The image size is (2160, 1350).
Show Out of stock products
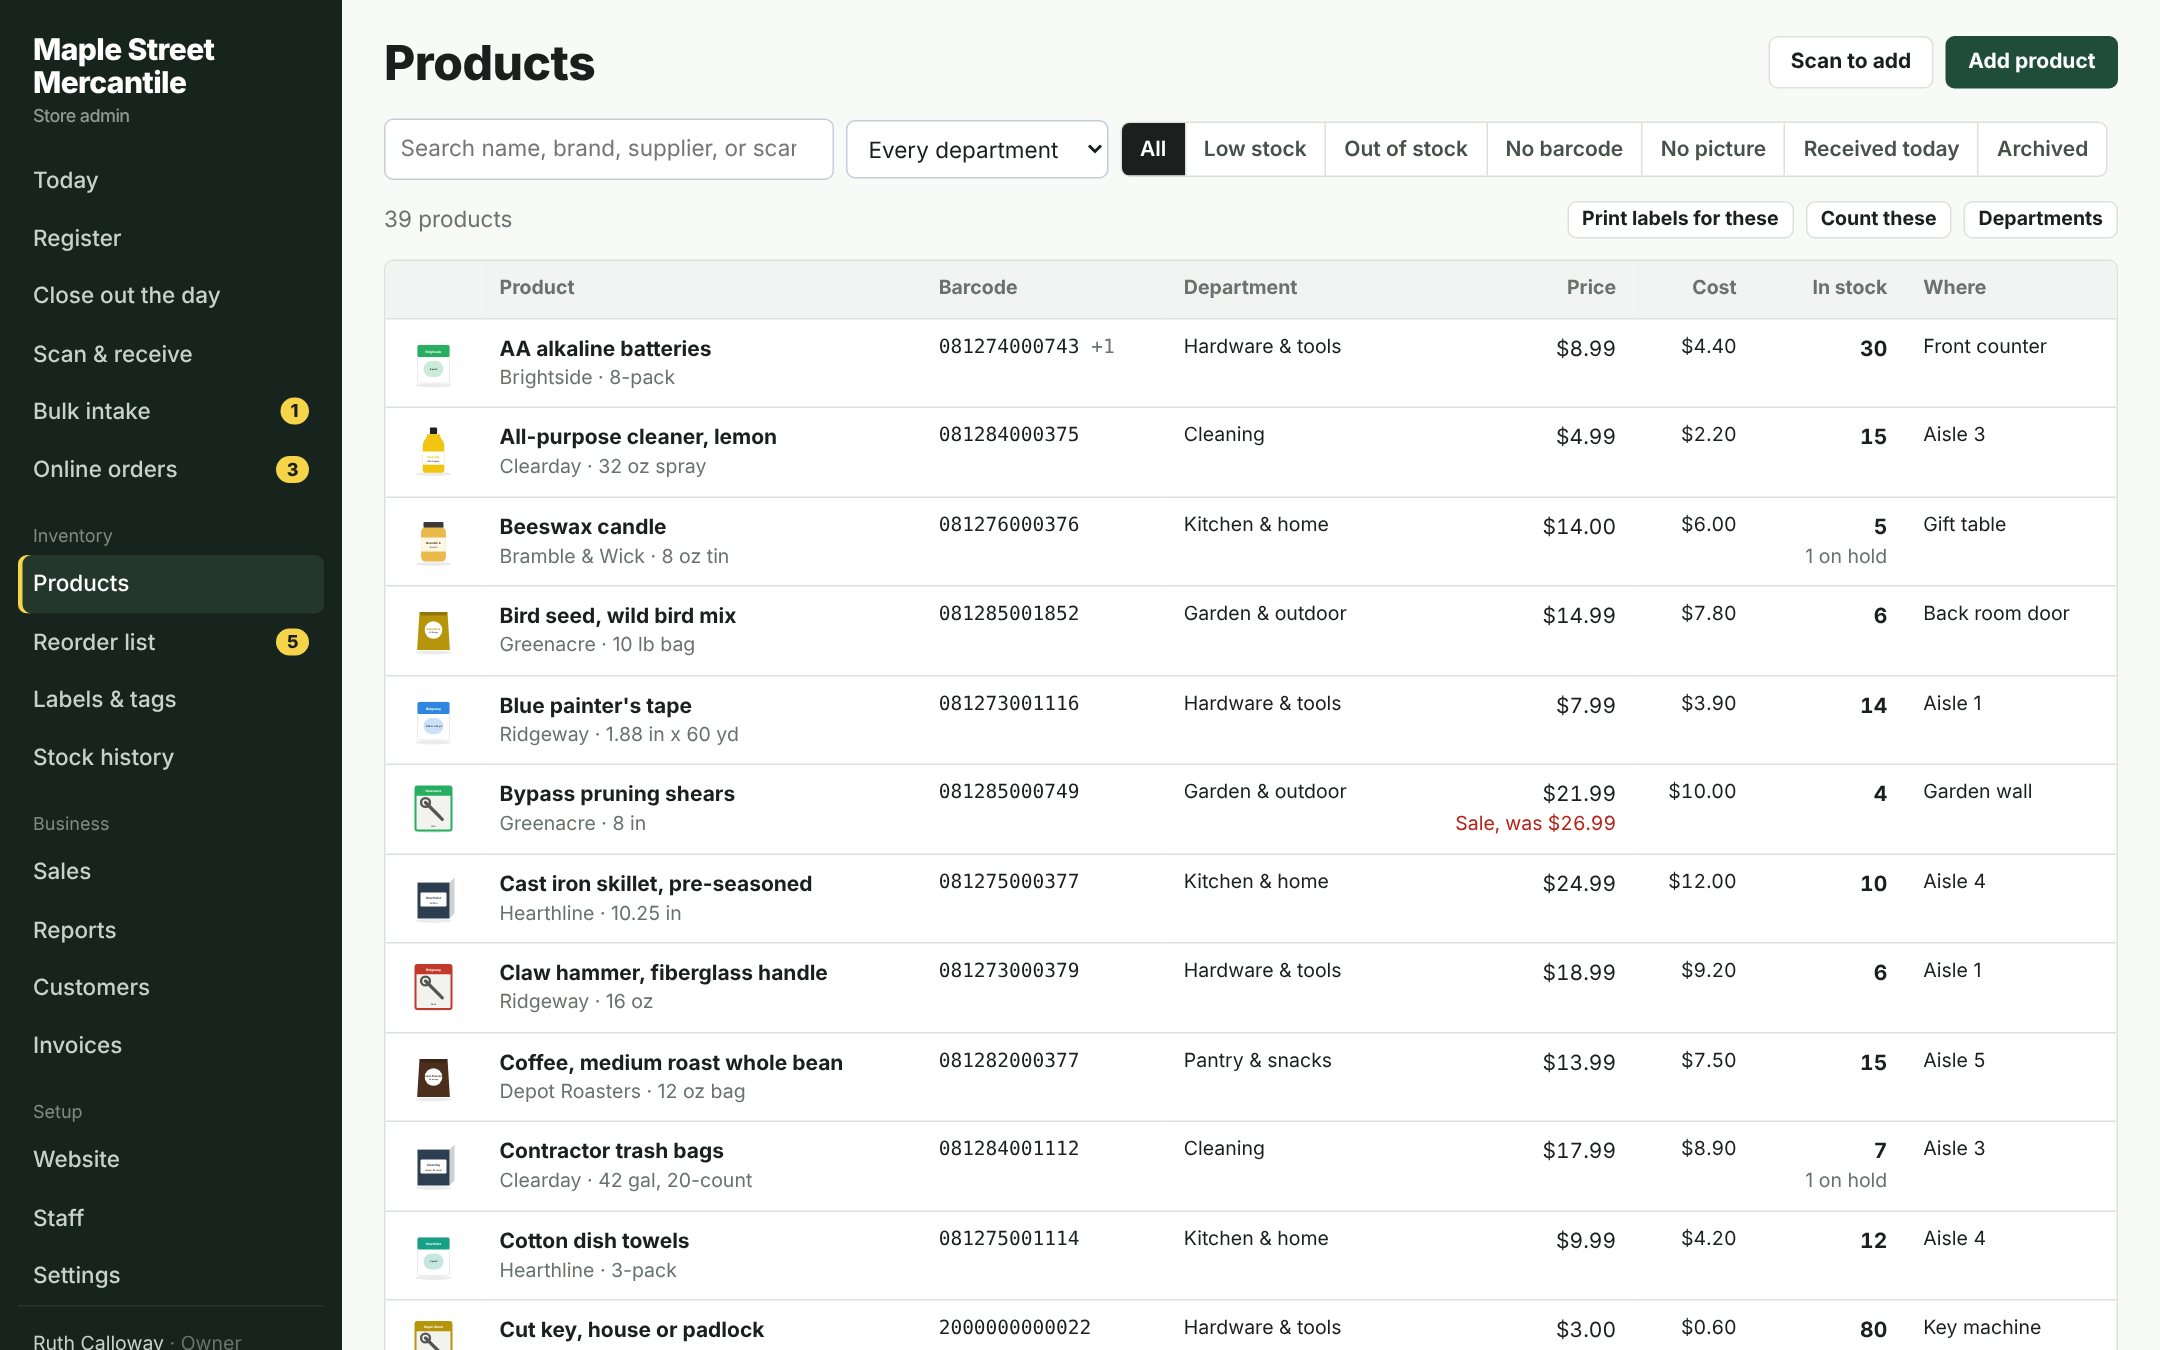click(1406, 149)
